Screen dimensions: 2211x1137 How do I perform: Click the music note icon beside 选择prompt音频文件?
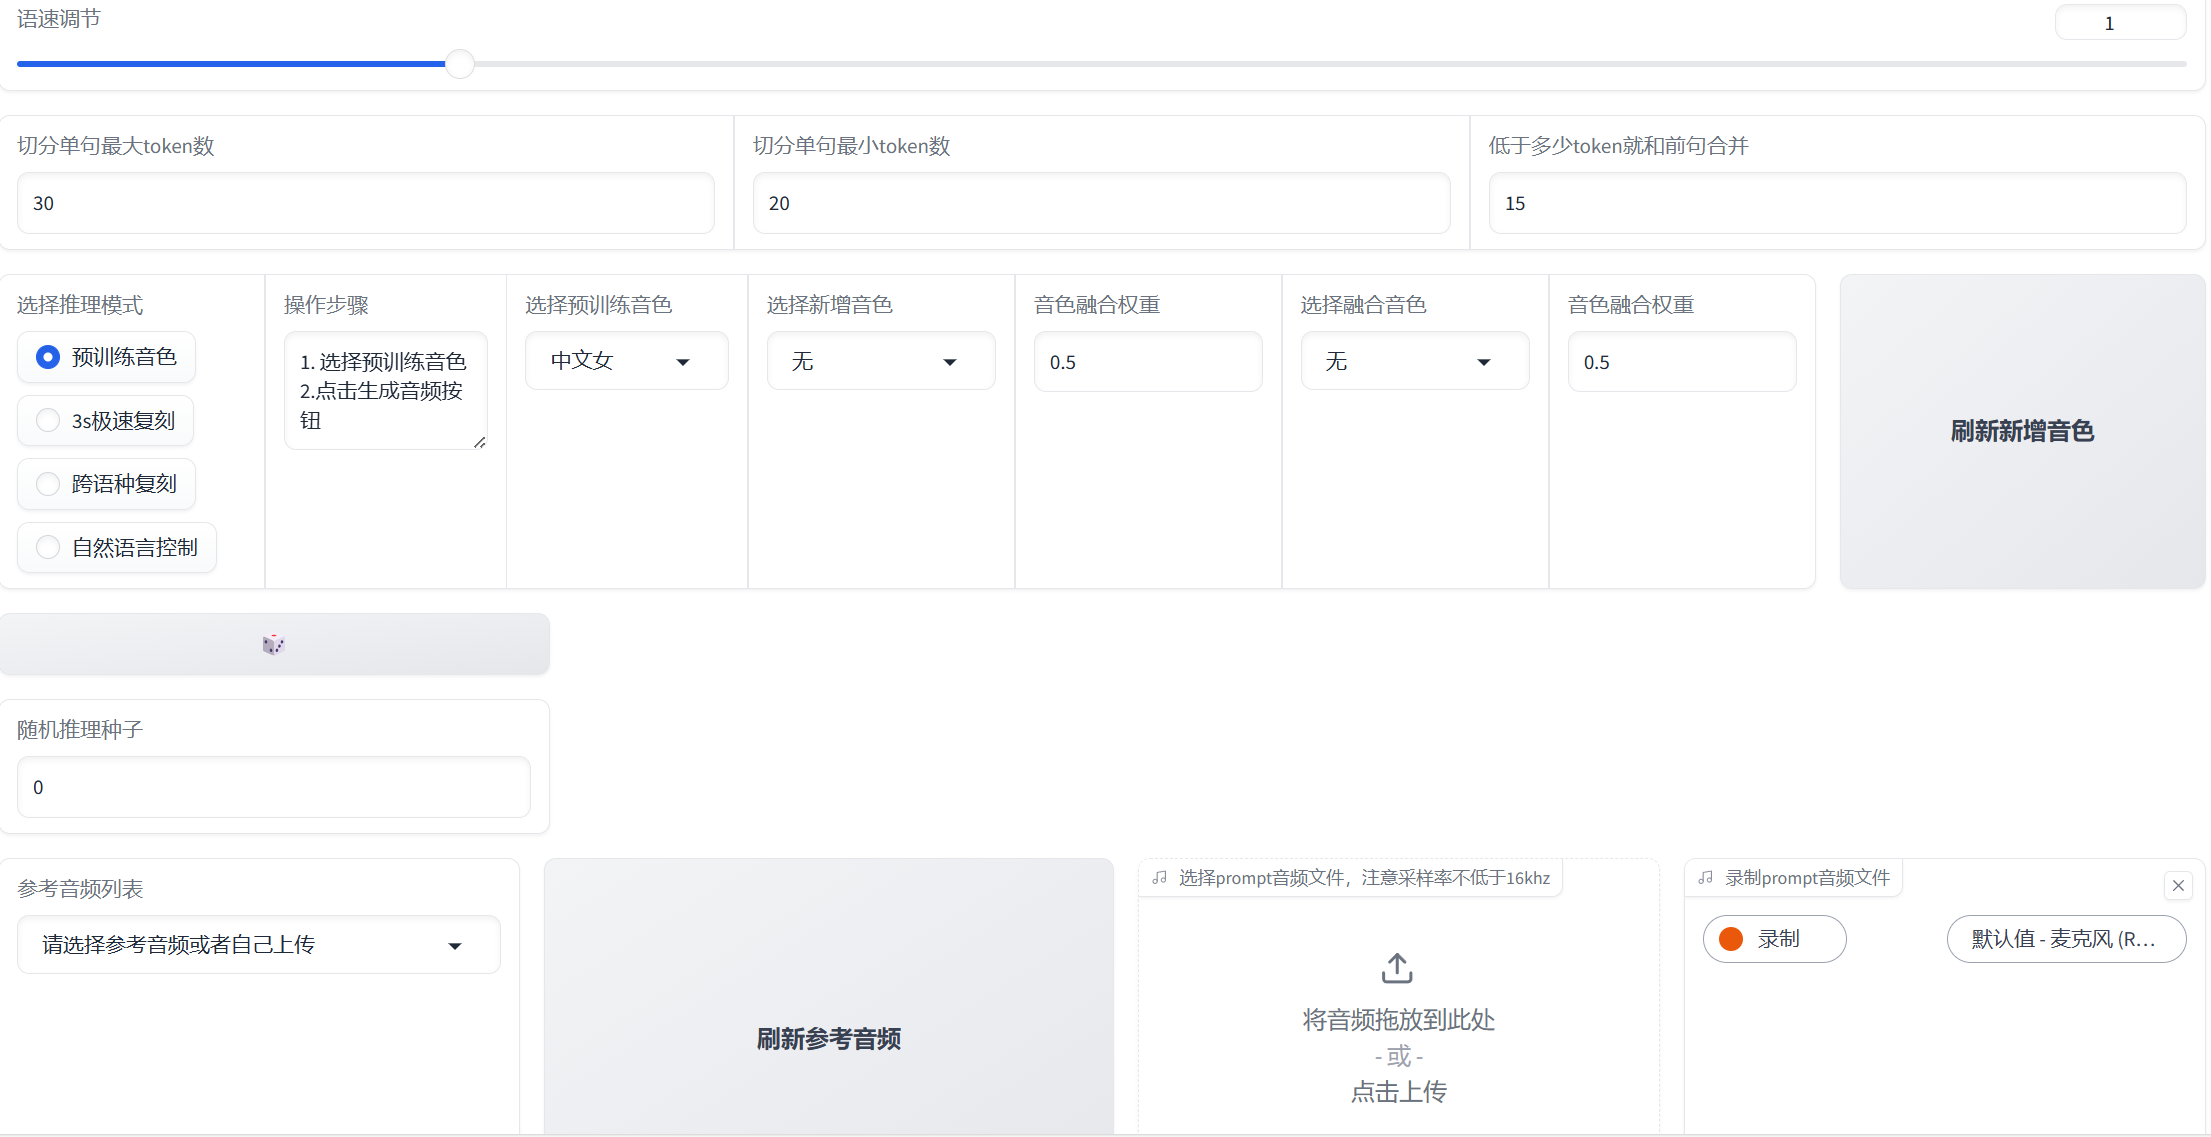(1160, 878)
